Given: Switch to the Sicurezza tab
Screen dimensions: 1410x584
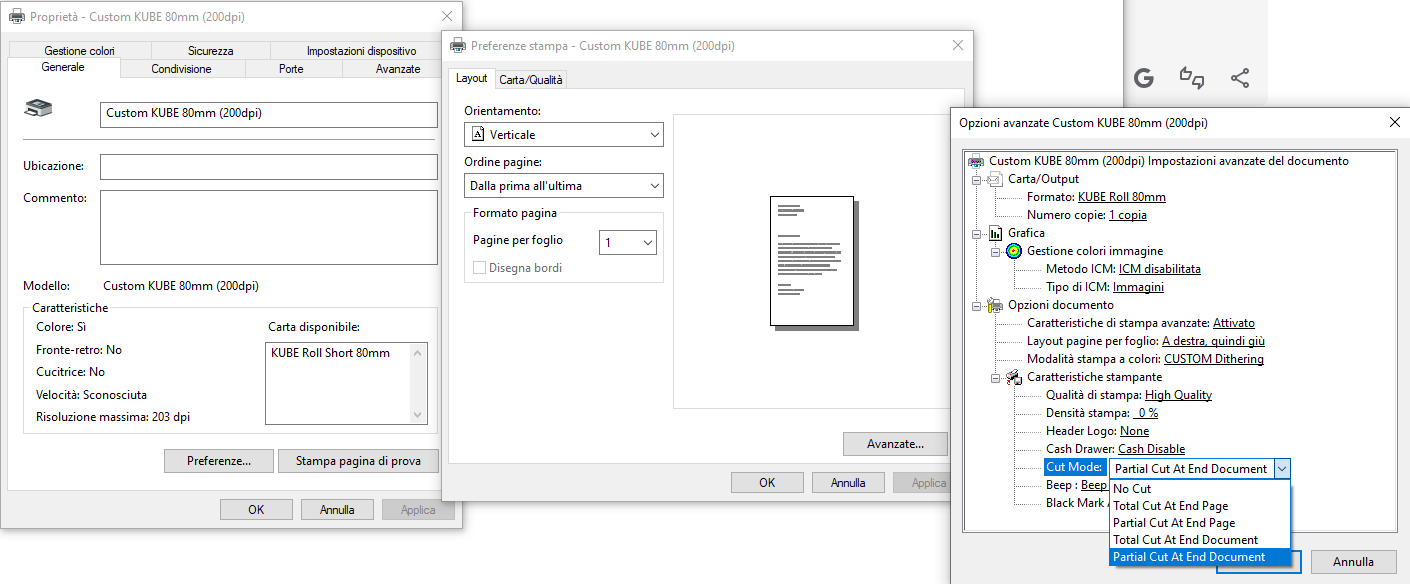Looking at the screenshot, I should [x=210, y=51].
